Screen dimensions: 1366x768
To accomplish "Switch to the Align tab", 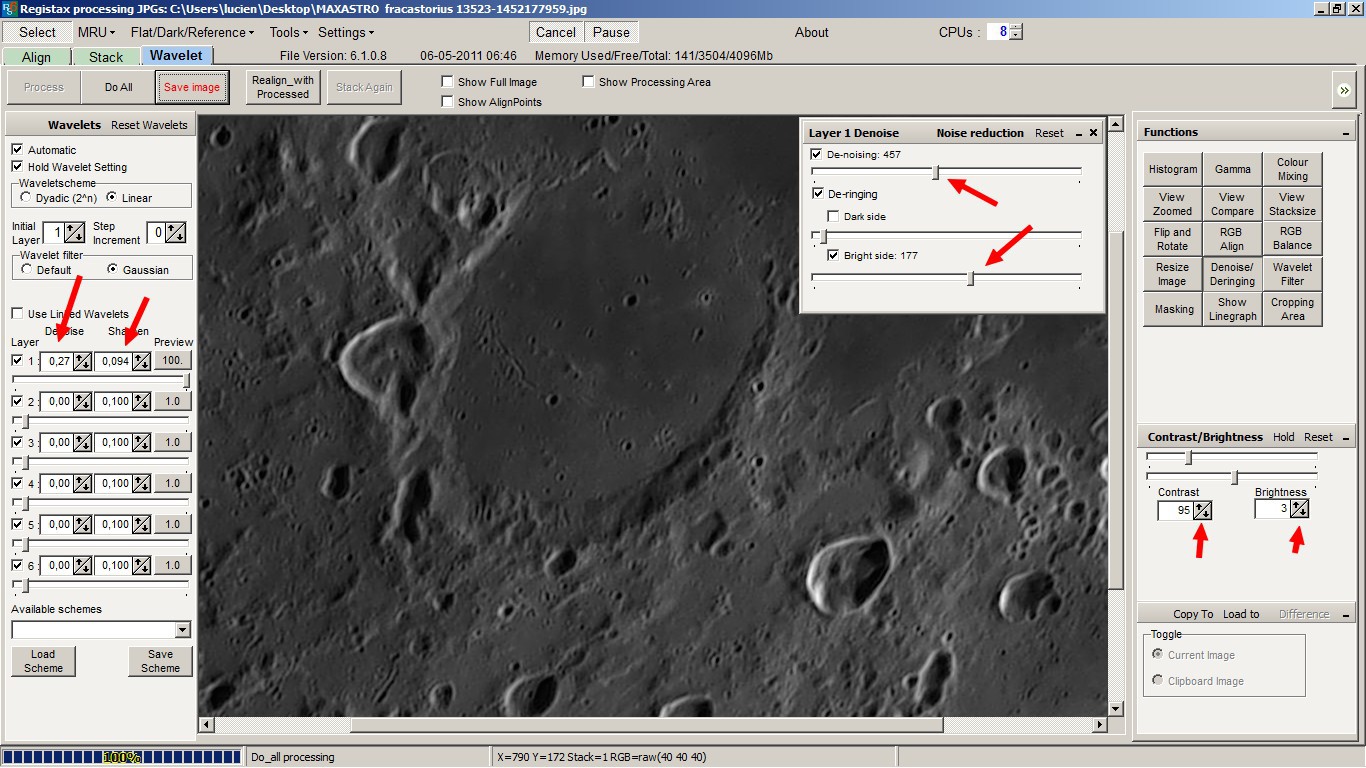I will pyautogui.click(x=36, y=57).
